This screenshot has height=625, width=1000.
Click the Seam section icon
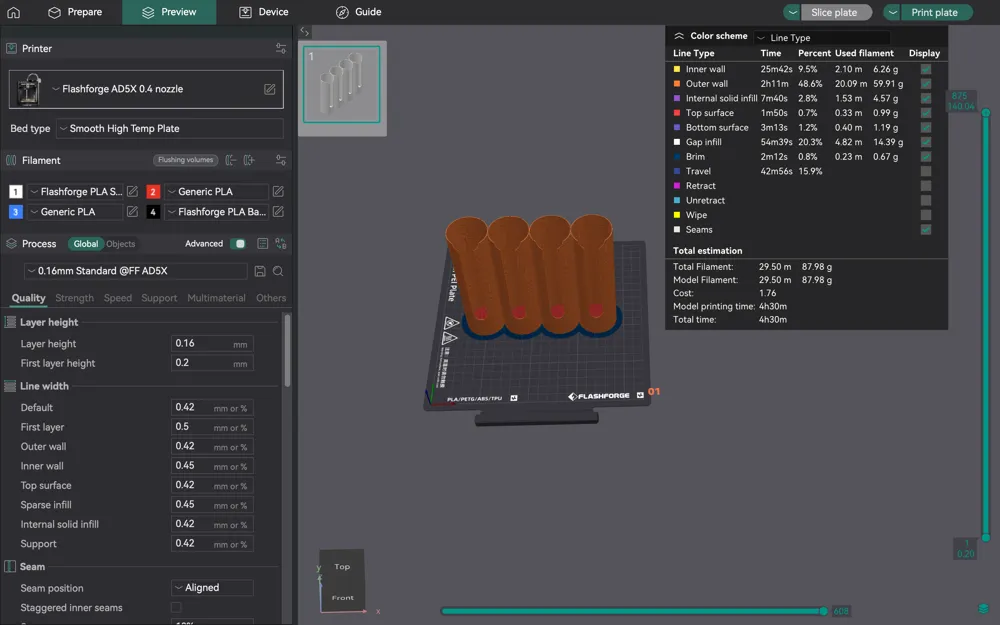pyautogui.click(x=10, y=566)
